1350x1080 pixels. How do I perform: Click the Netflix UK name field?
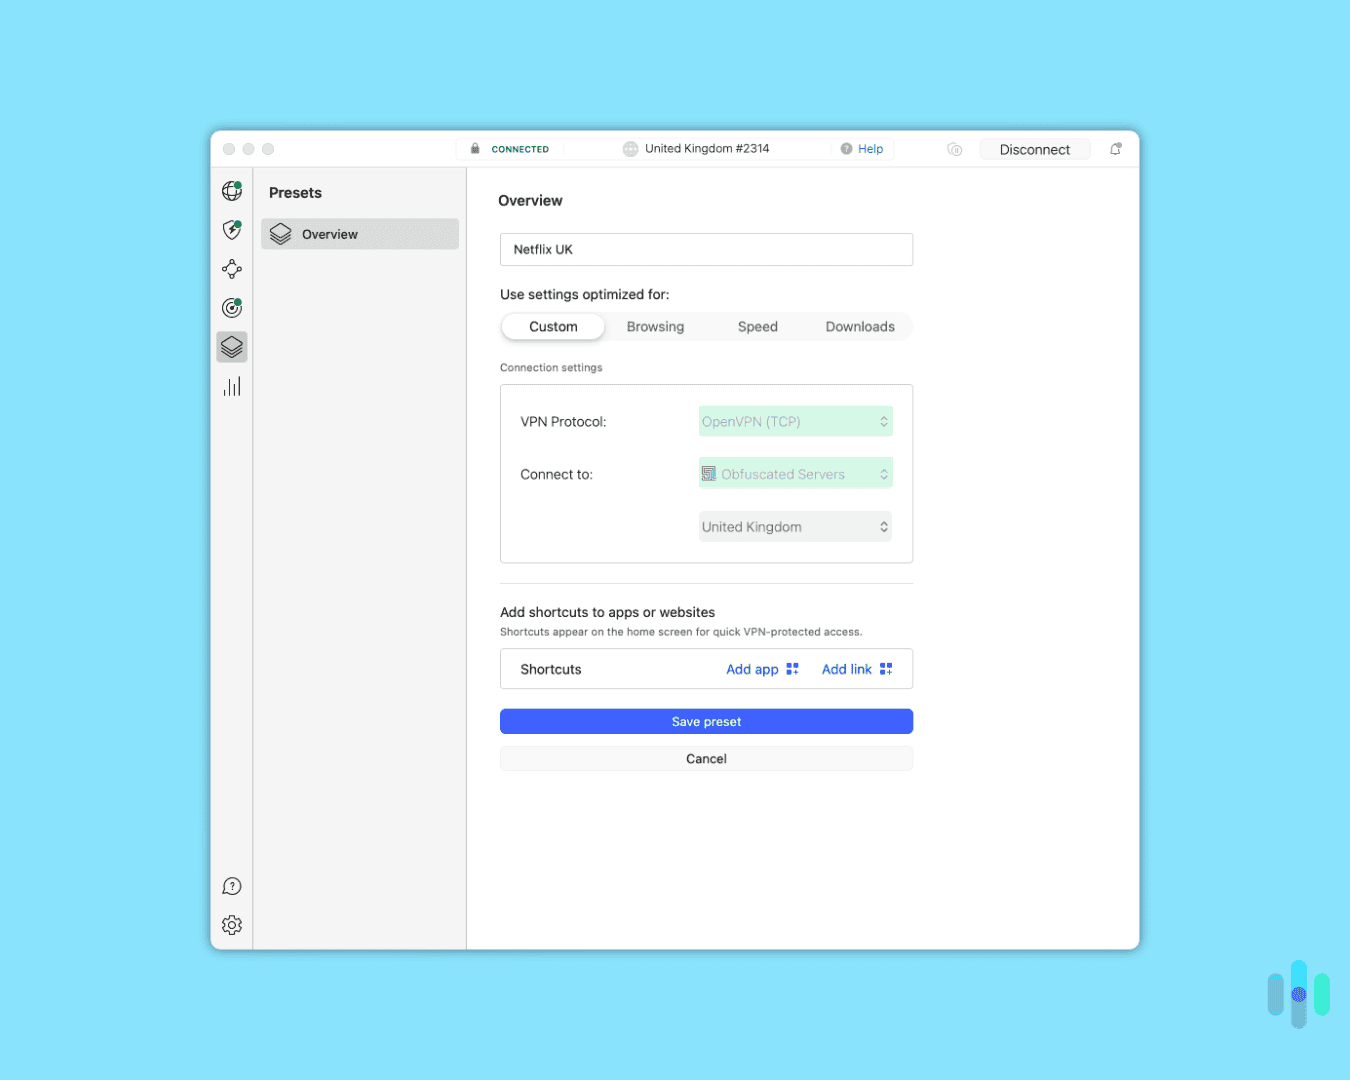pos(706,249)
